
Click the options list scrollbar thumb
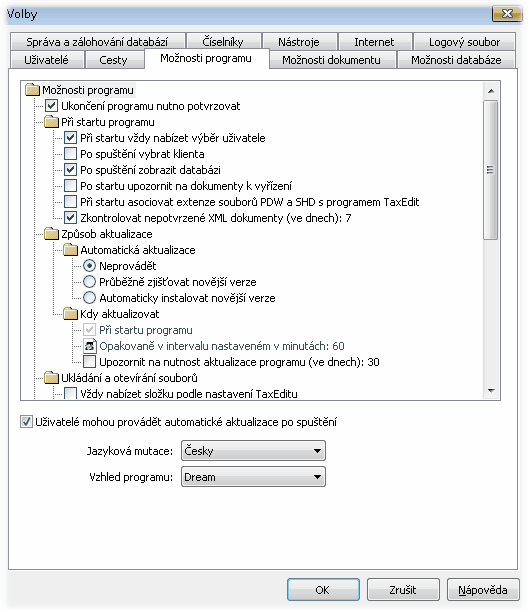(491, 170)
